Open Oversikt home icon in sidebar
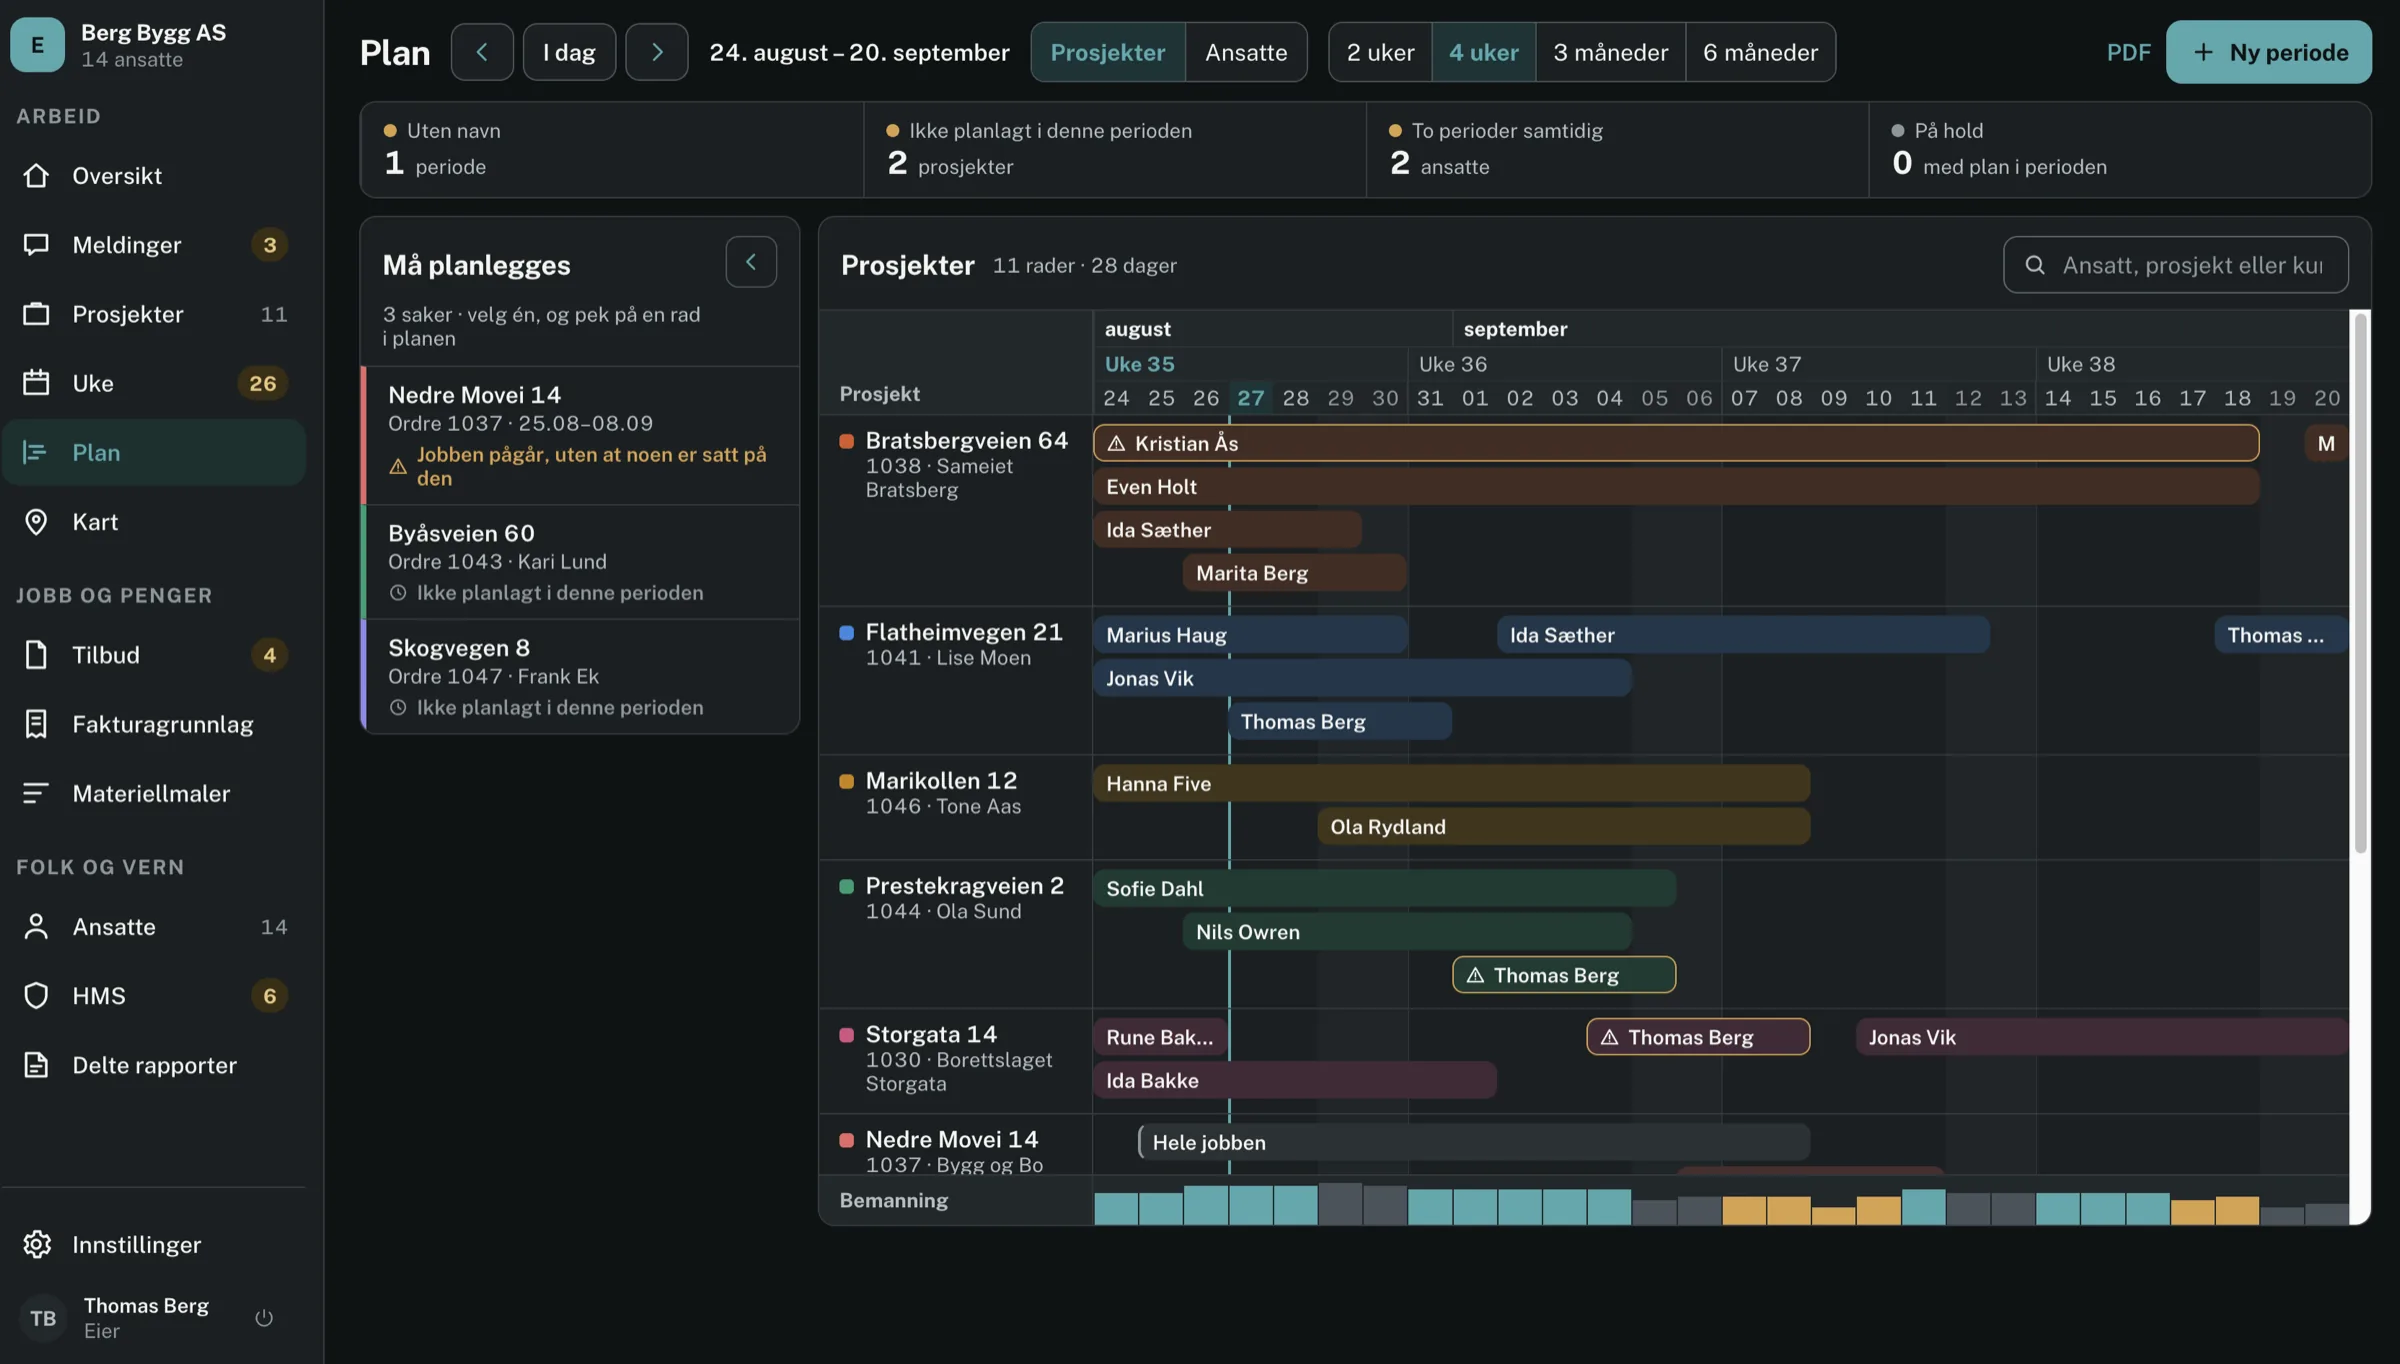 pos(36,175)
